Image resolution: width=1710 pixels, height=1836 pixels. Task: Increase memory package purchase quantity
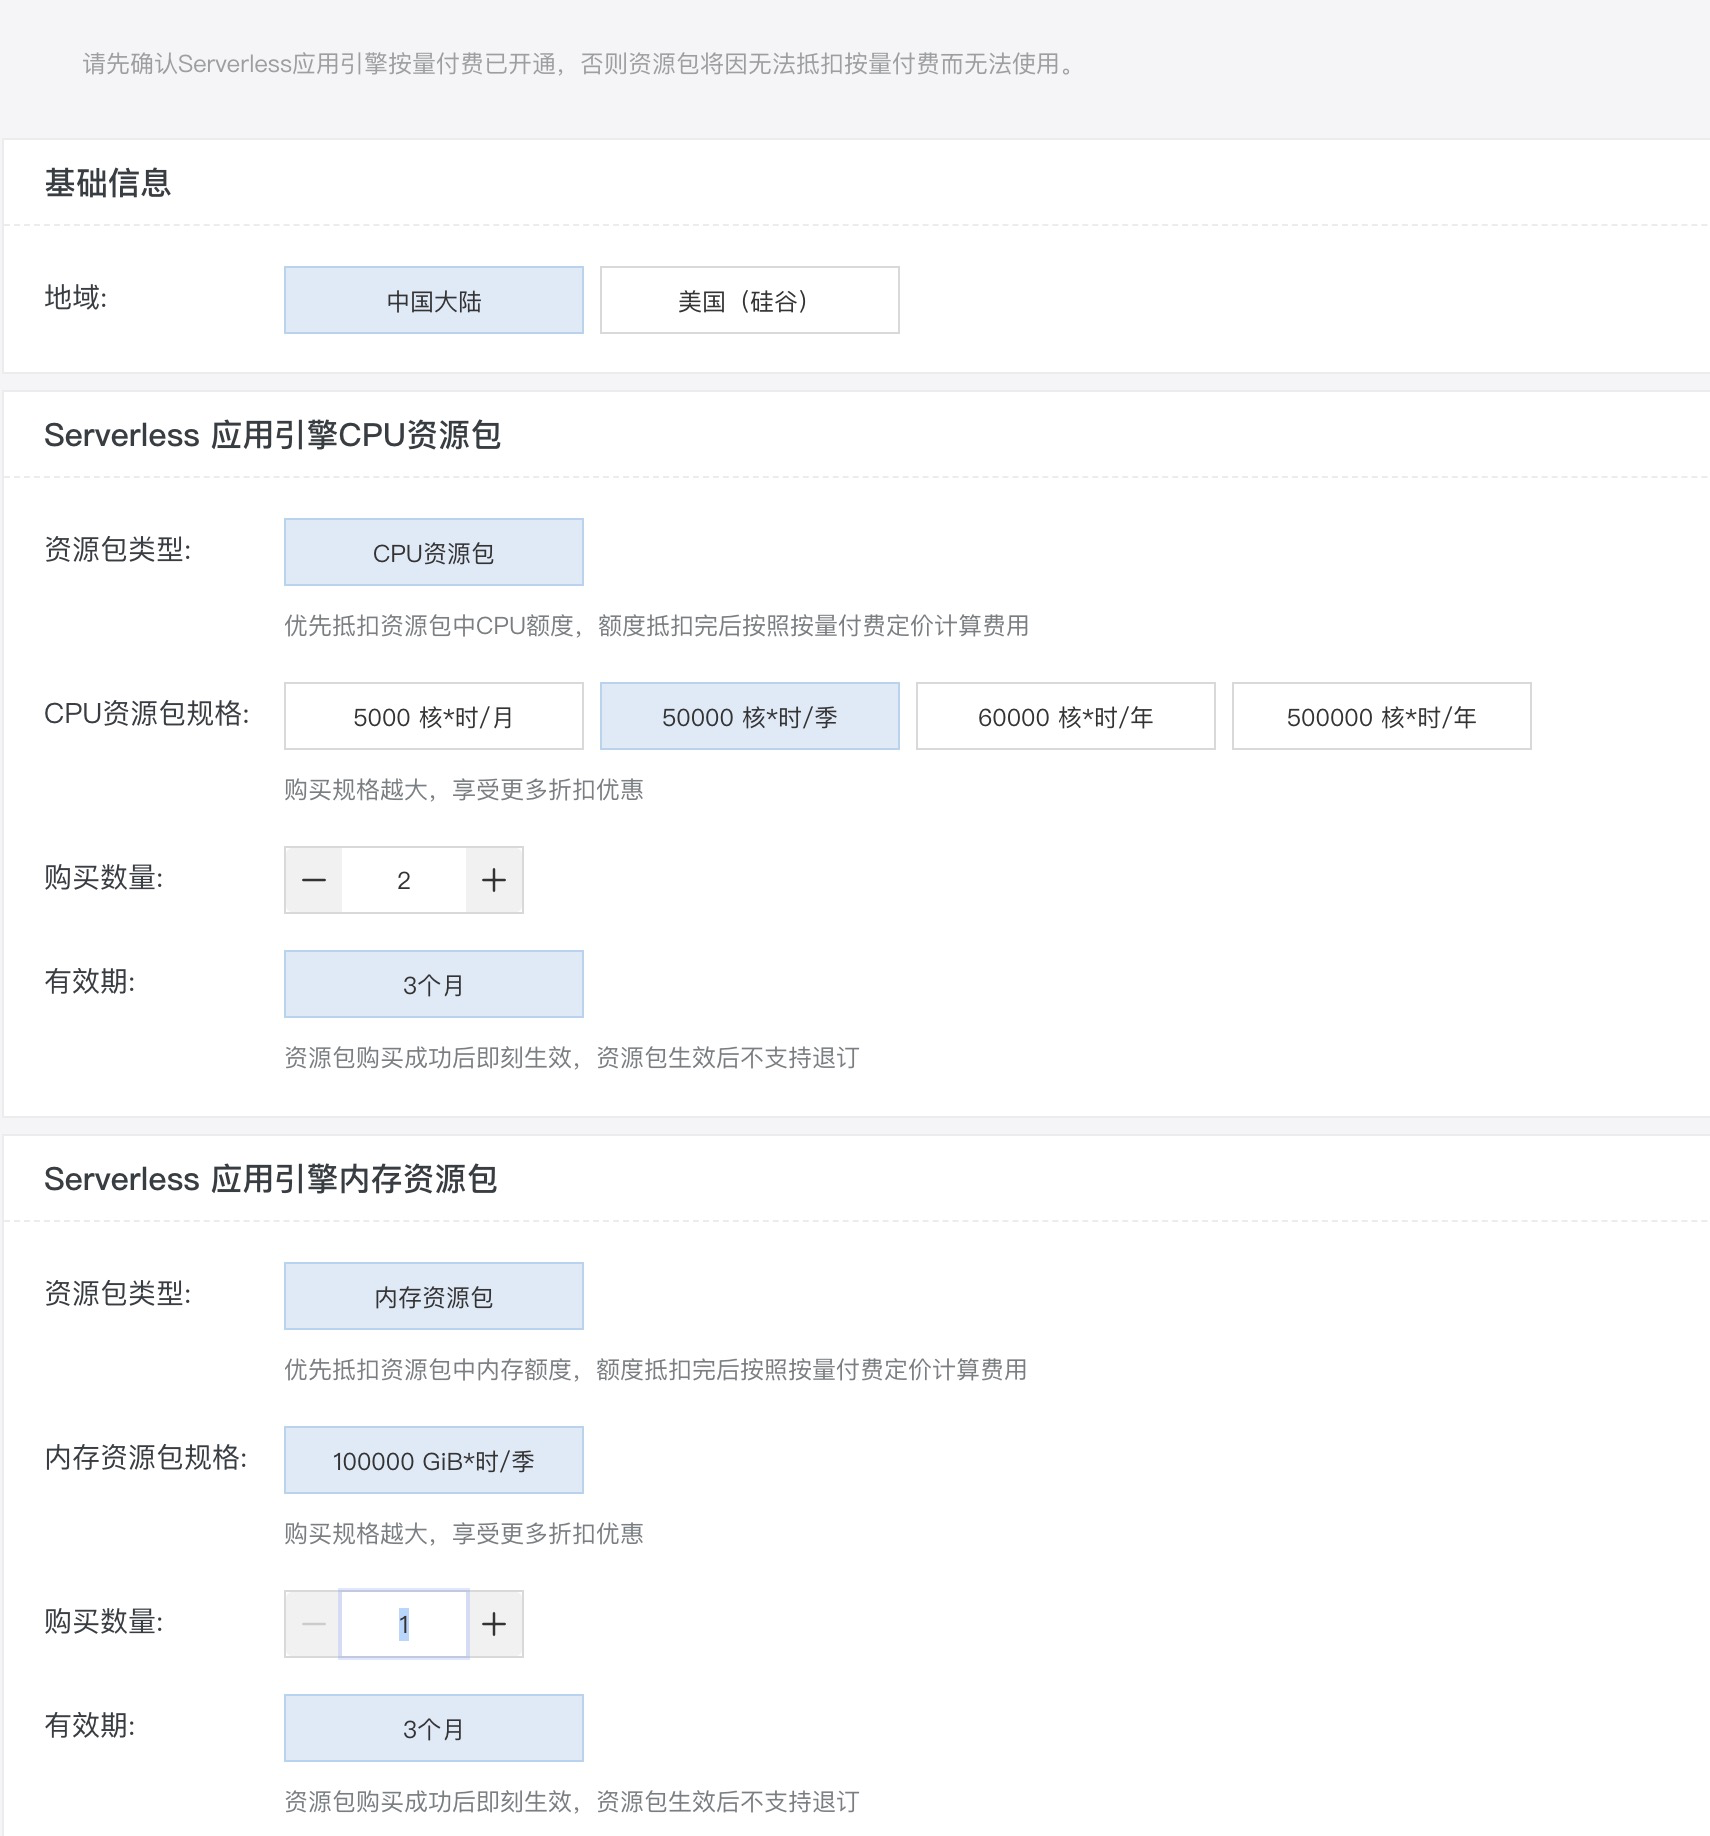click(494, 1624)
